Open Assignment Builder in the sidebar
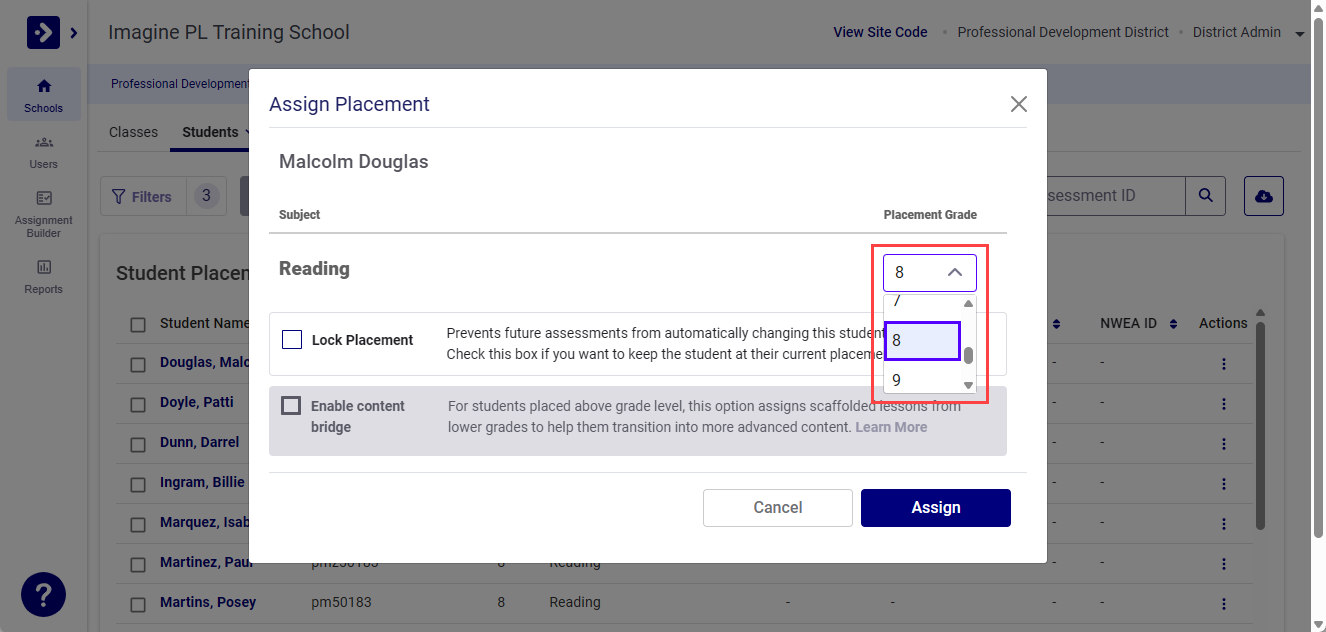The height and width of the screenshot is (632, 1326). 44,214
